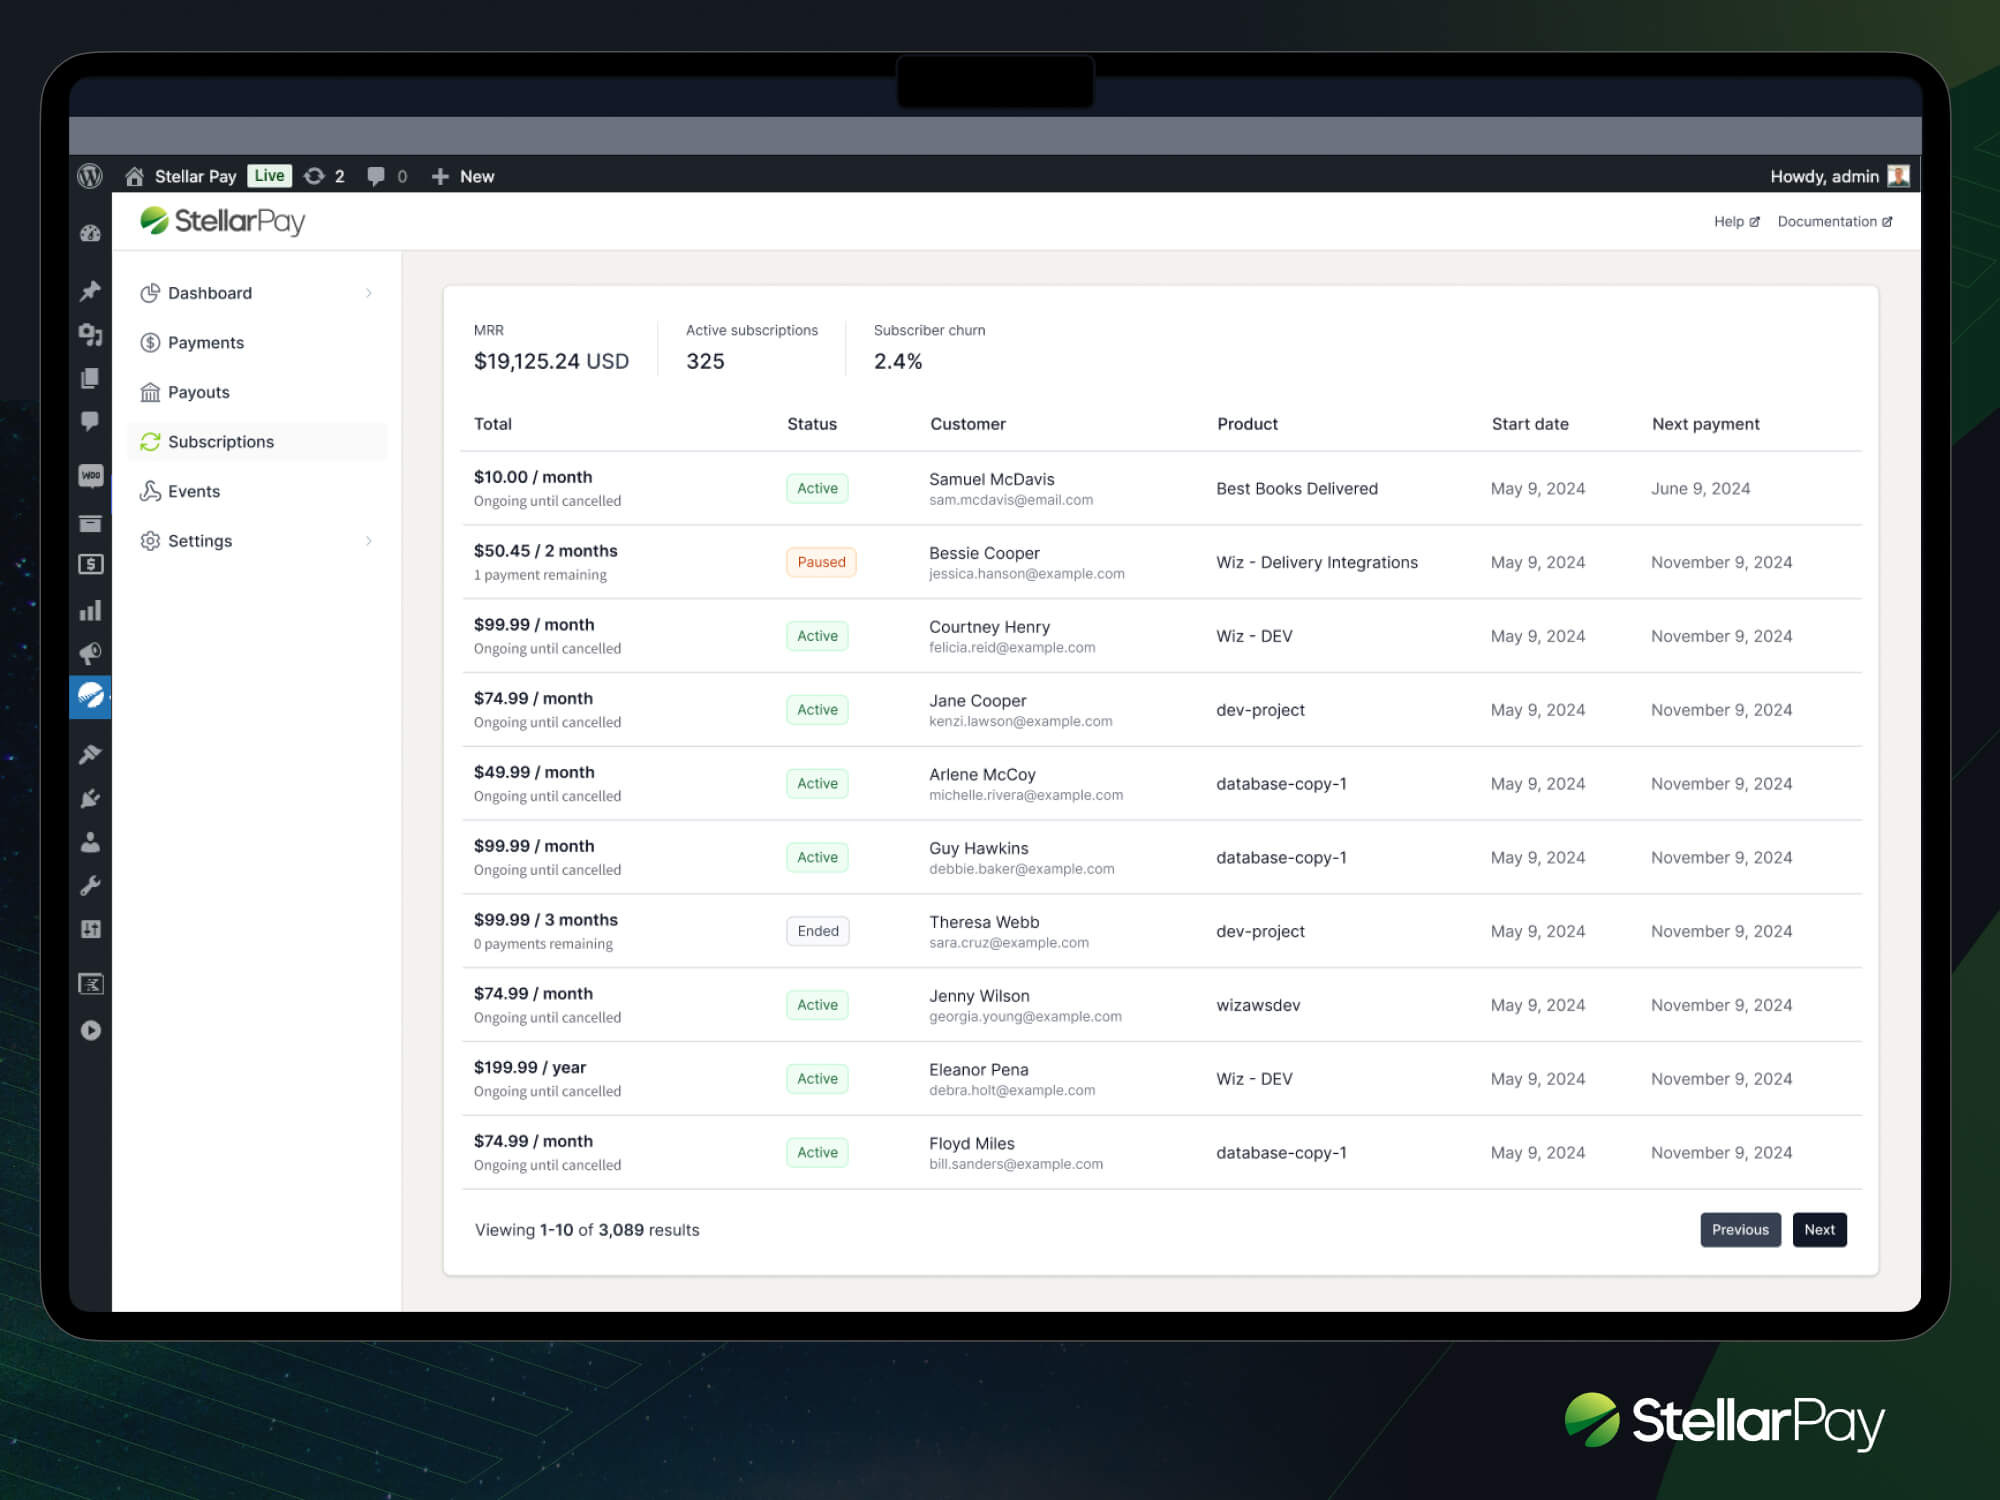The image size is (2000, 1500).
Task: Open the StellarPay Settings menu item
Action: 257,541
